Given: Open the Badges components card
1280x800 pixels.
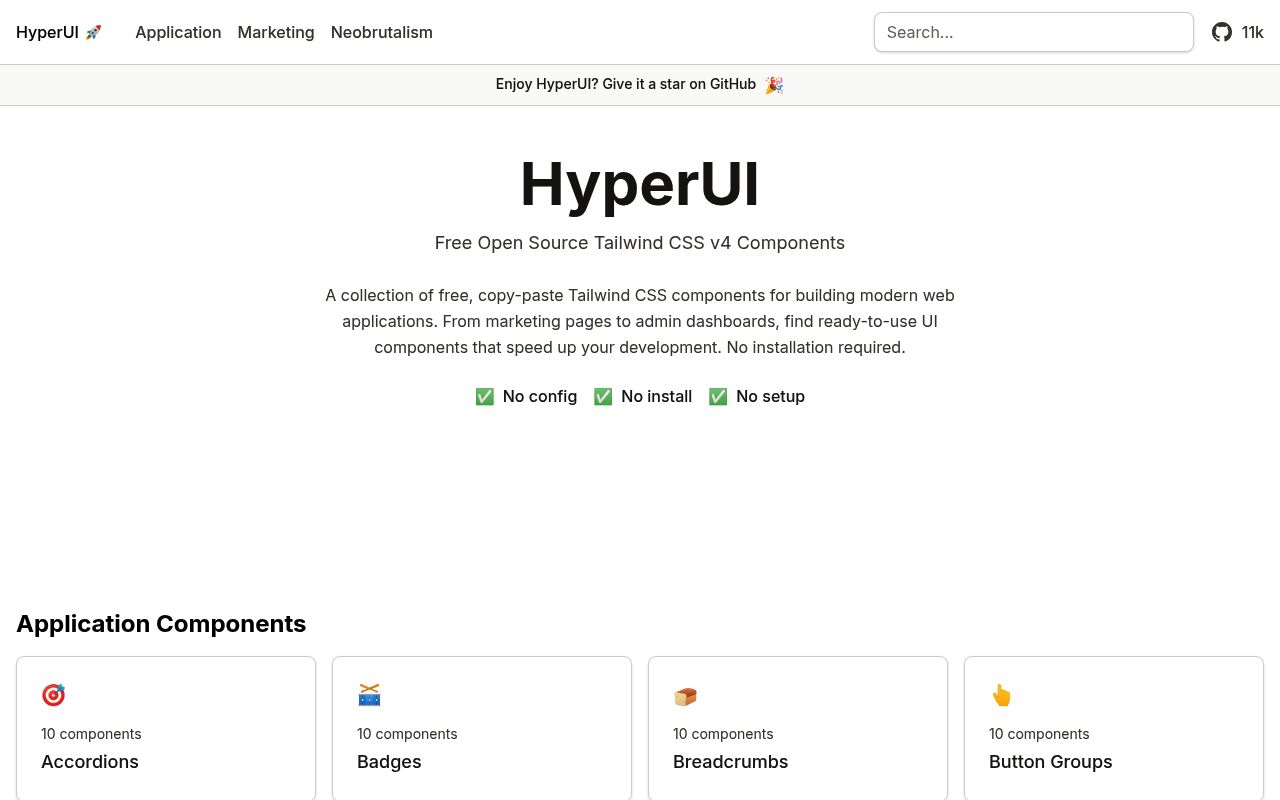Looking at the screenshot, I should tap(482, 728).
